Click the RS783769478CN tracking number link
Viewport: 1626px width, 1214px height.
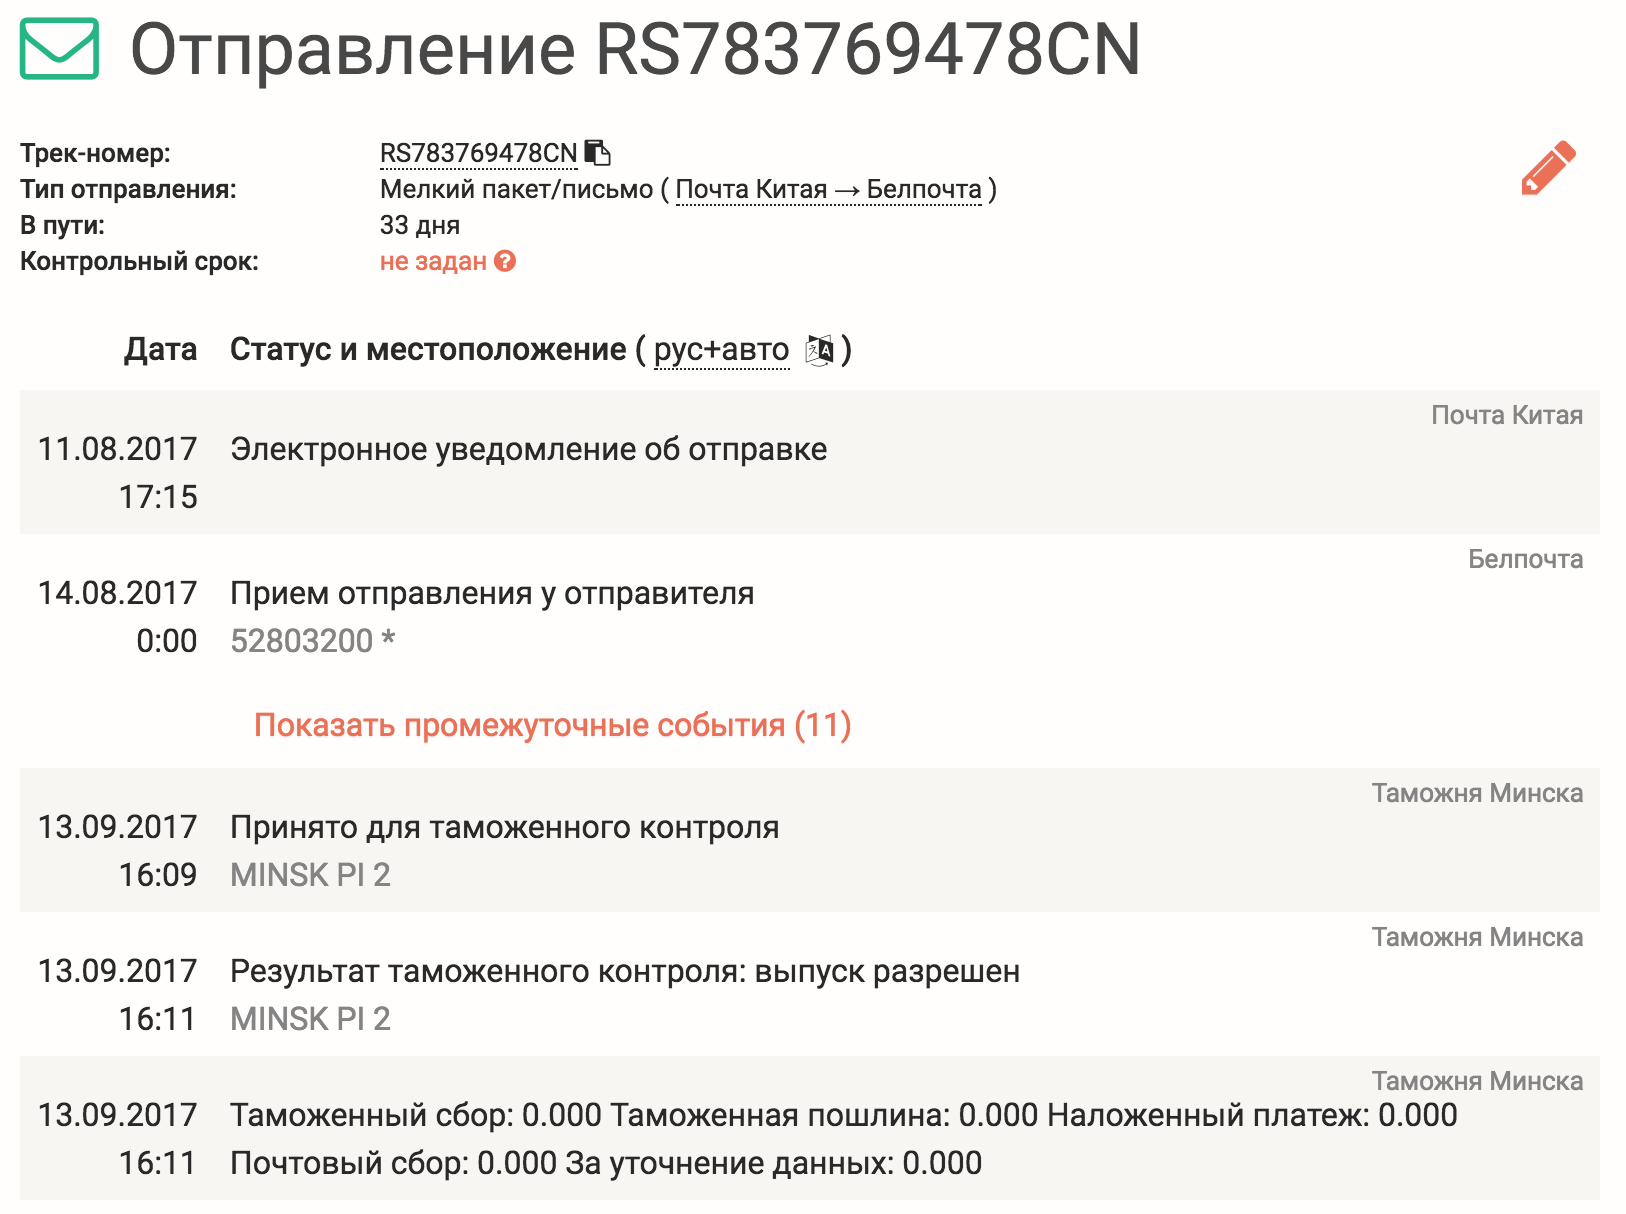click(x=479, y=153)
